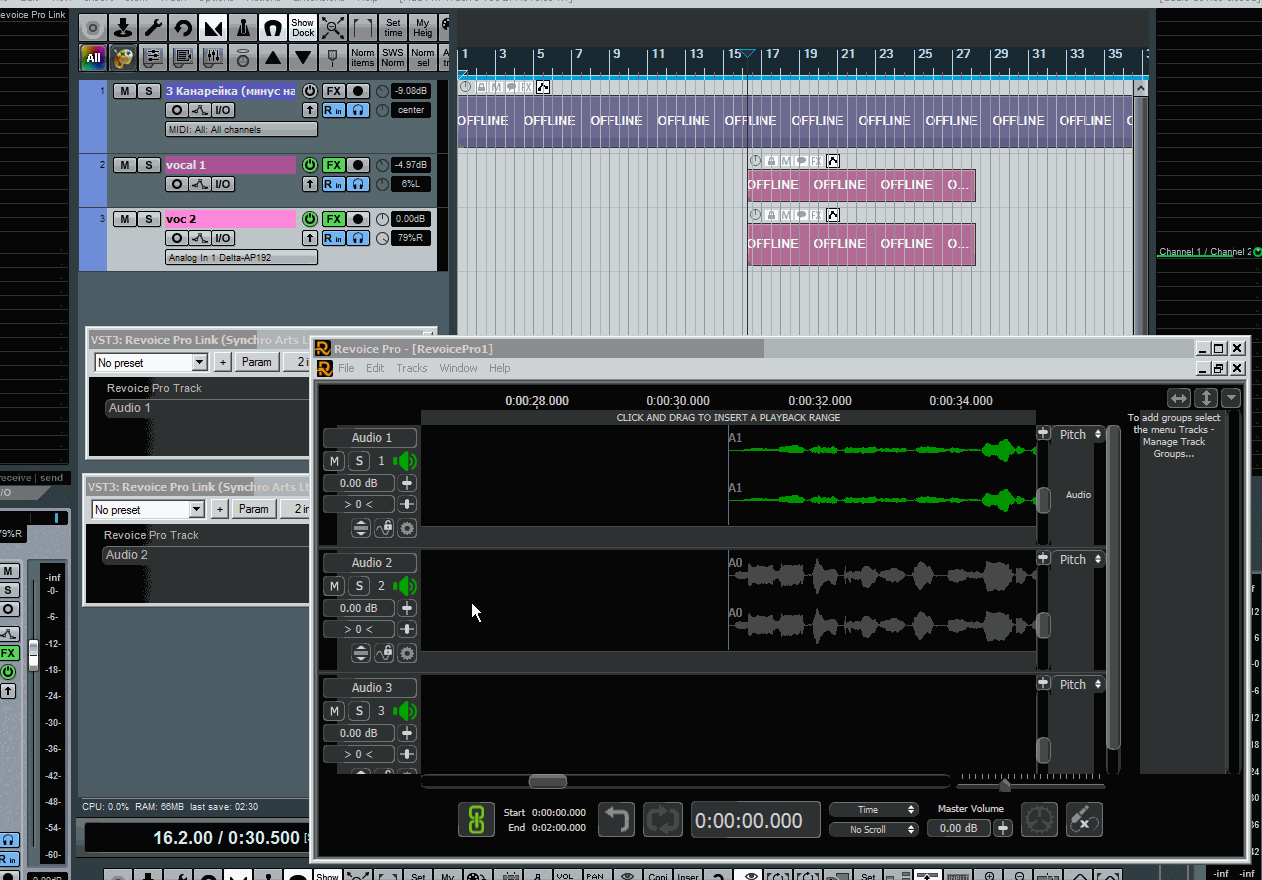1262x880 pixels.
Task: Toggle green link chain button in Revoice Pro
Action: 477,820
